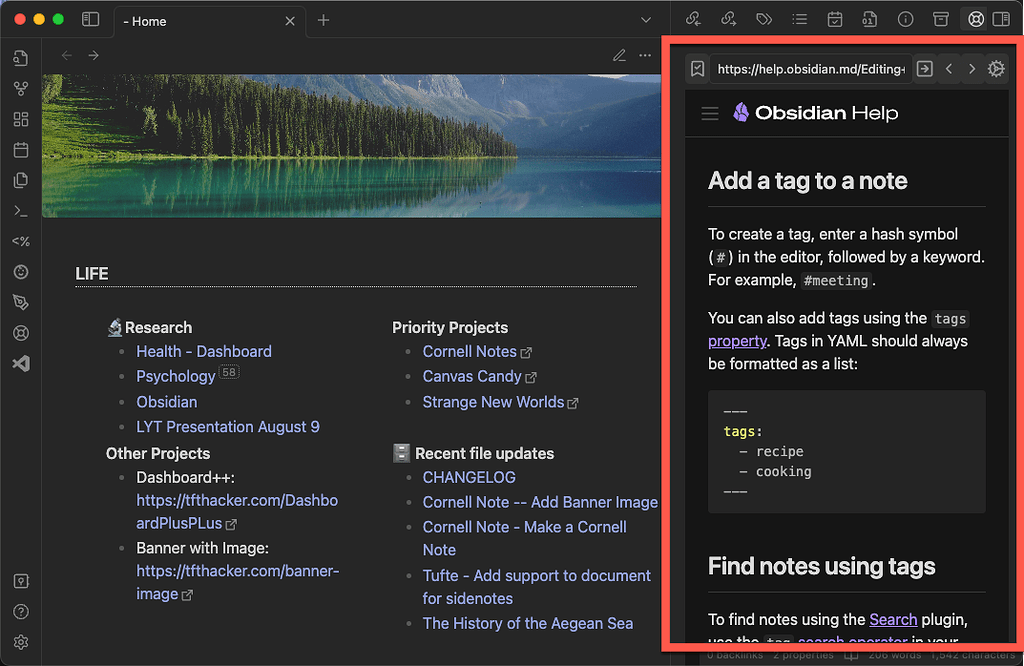
Task: Open the terminal from the left ribbon
Action: coord(21,211)
